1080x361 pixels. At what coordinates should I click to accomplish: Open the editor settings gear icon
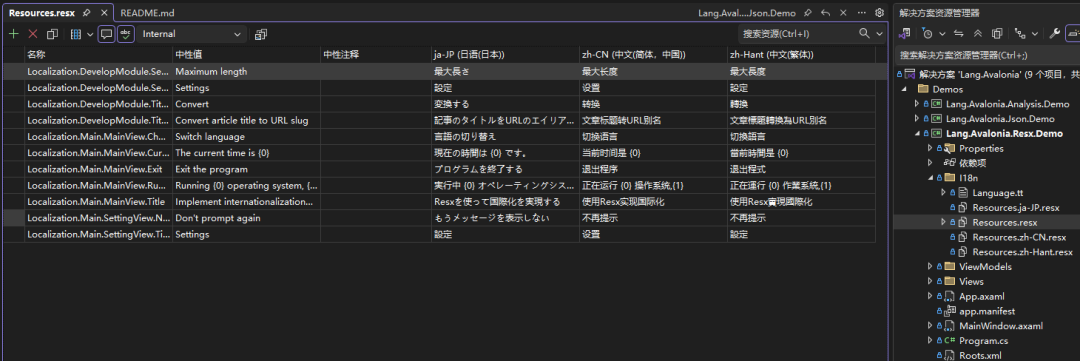click(x=879, y=12)
